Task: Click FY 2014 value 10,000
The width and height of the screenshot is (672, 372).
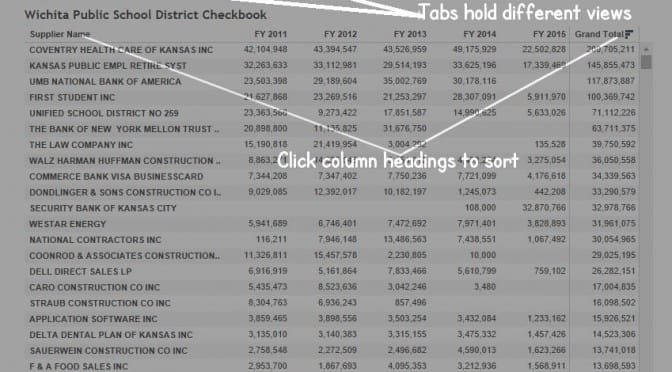Action: [483, 255]
